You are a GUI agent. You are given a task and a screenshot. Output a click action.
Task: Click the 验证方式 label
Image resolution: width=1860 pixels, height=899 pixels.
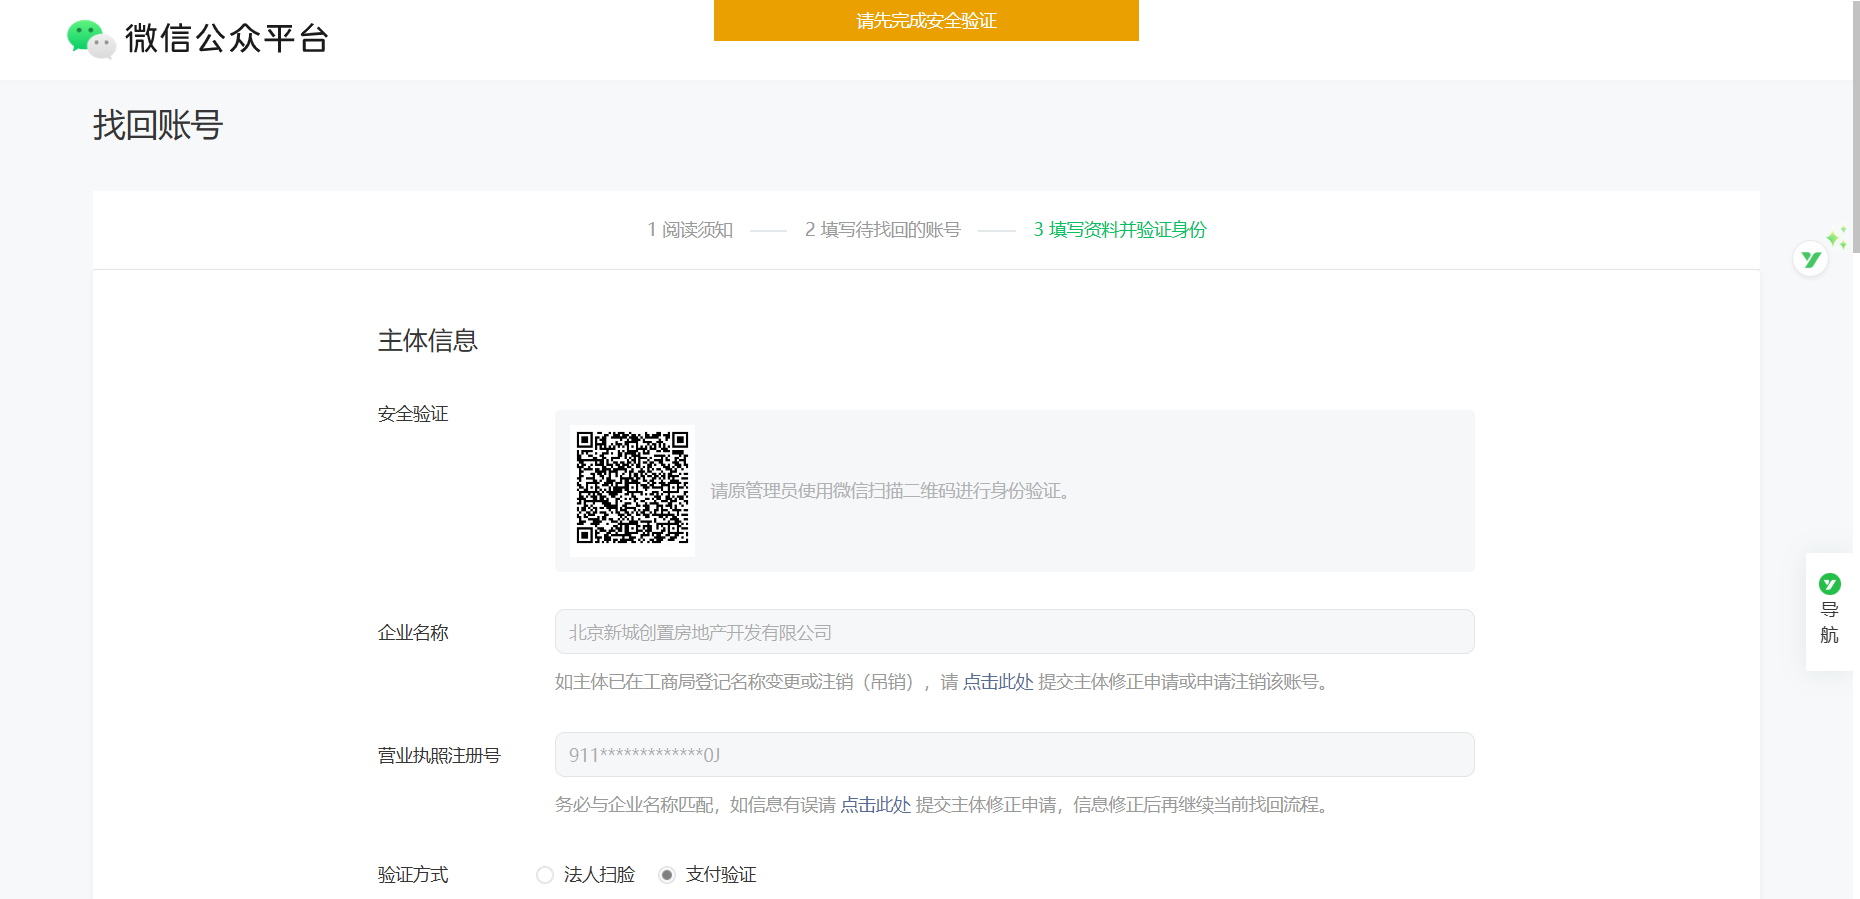pos(412,875)
